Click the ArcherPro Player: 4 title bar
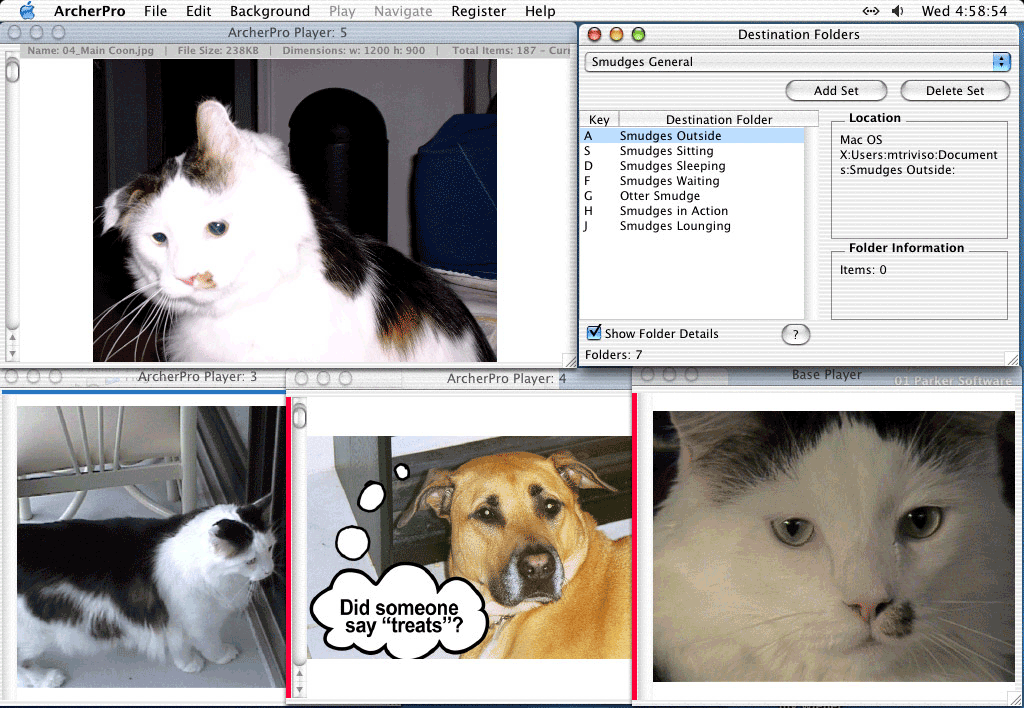The width and height of the screenshot is (1024, 708). point(457,378)
